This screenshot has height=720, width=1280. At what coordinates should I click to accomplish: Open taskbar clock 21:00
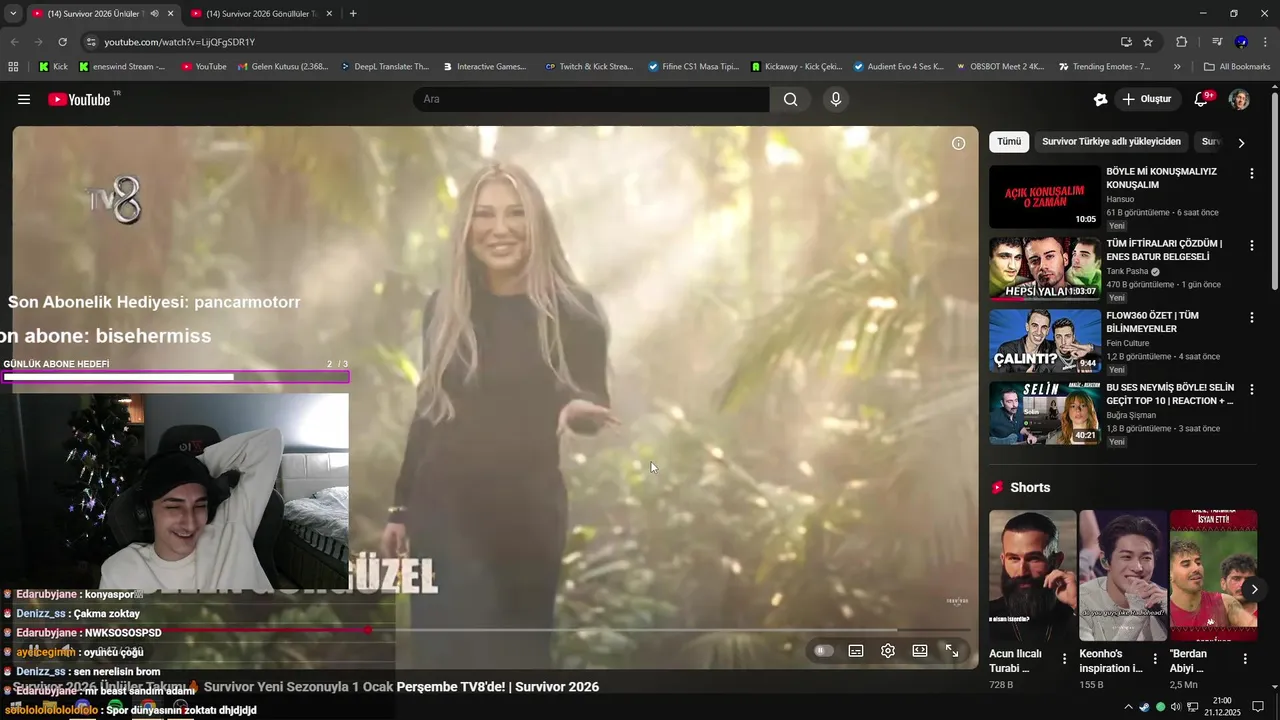click(1222, 707)
